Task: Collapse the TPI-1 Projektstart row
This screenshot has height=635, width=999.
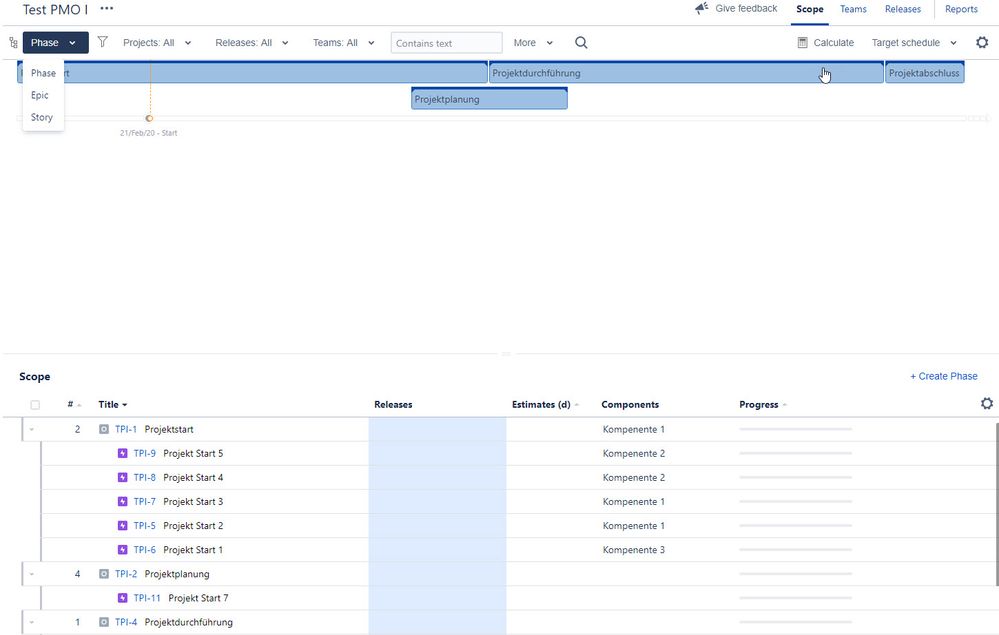Action: pos(32,429)
